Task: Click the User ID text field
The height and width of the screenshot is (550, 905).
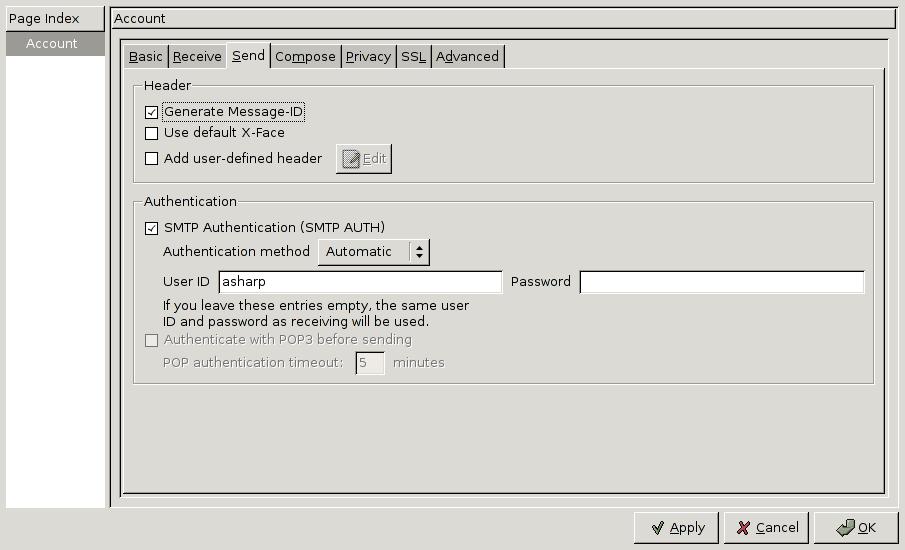Action: click(360, 282)
